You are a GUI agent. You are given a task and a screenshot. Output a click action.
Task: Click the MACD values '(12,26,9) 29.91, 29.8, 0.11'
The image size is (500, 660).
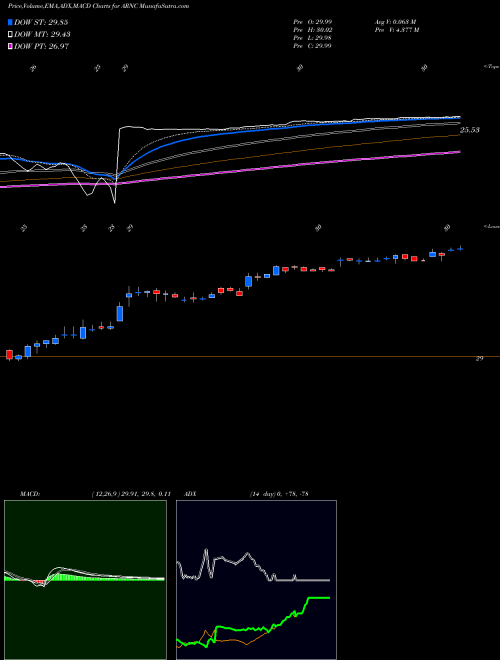[130, 494]
